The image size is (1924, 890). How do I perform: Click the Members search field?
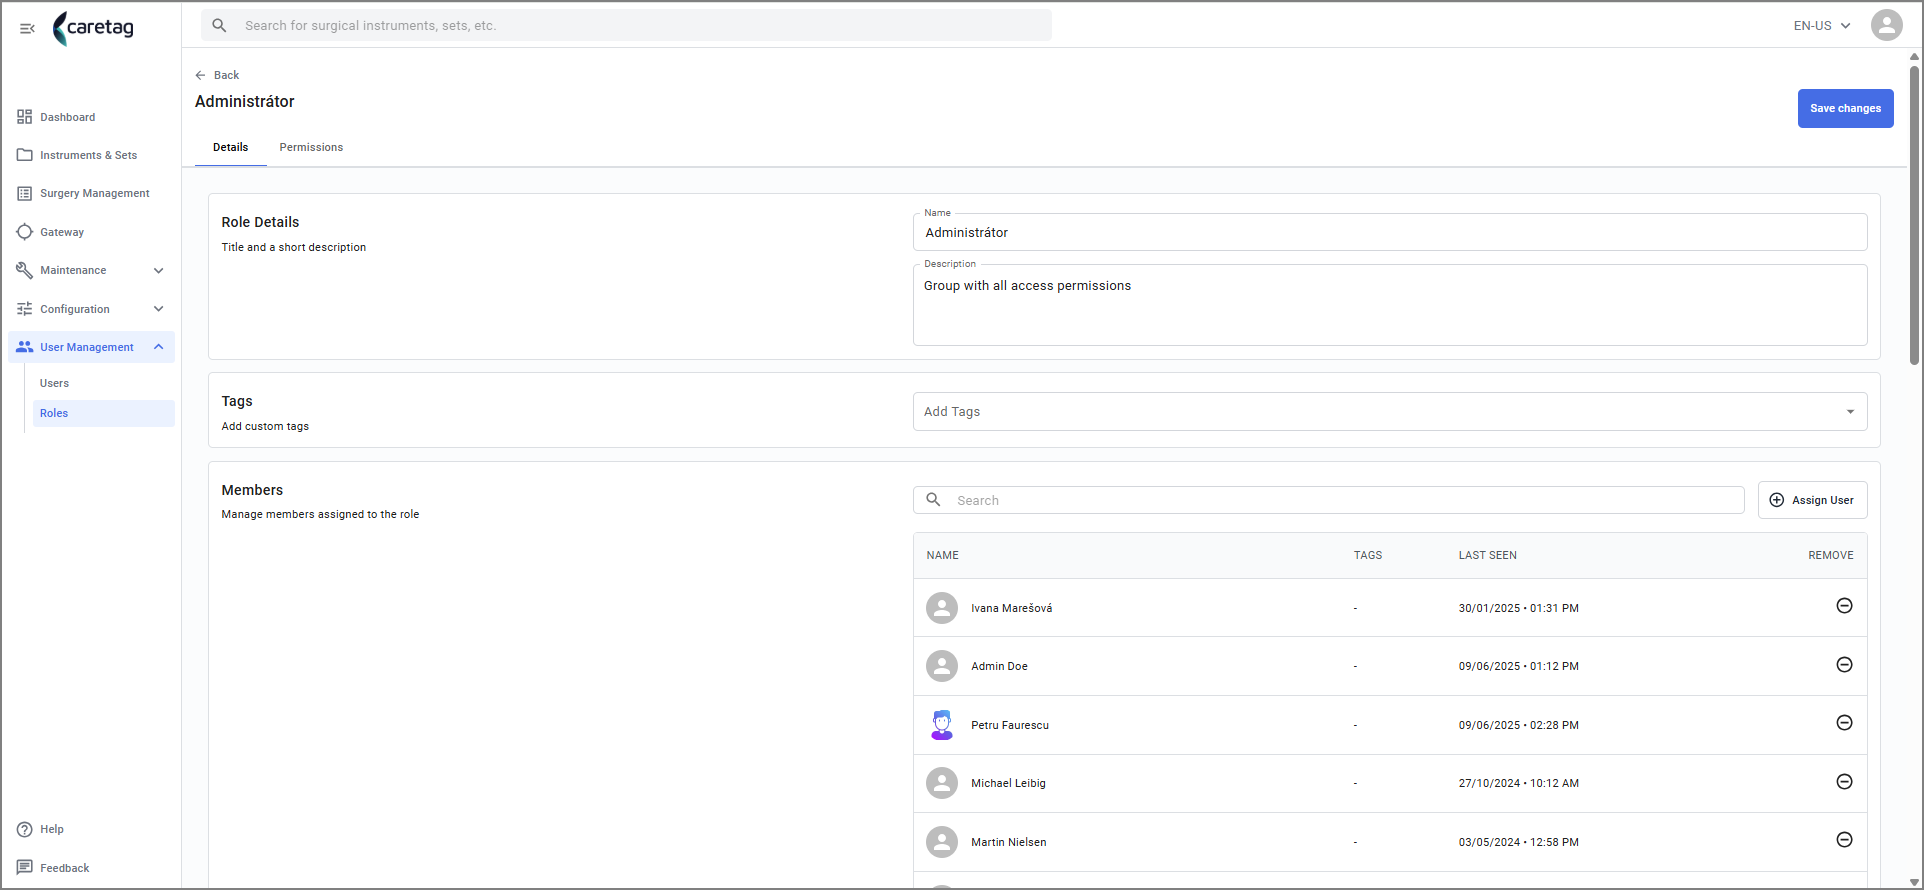point(1328,500)
